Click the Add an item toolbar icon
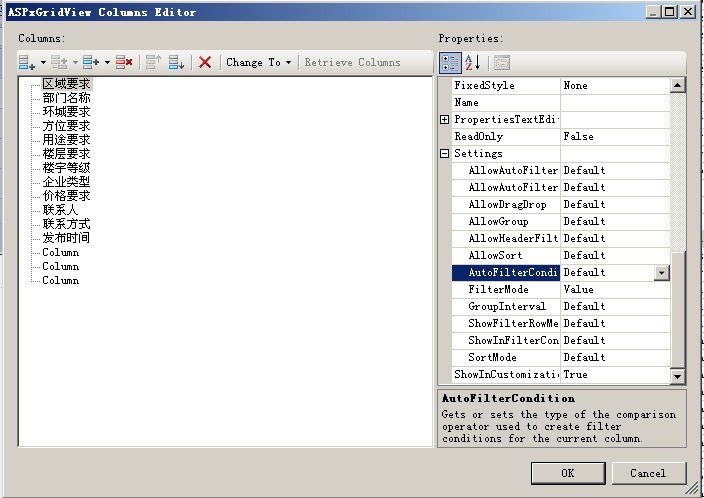Image resolution: width=704 pixels, height=498 pixels. 26,62
